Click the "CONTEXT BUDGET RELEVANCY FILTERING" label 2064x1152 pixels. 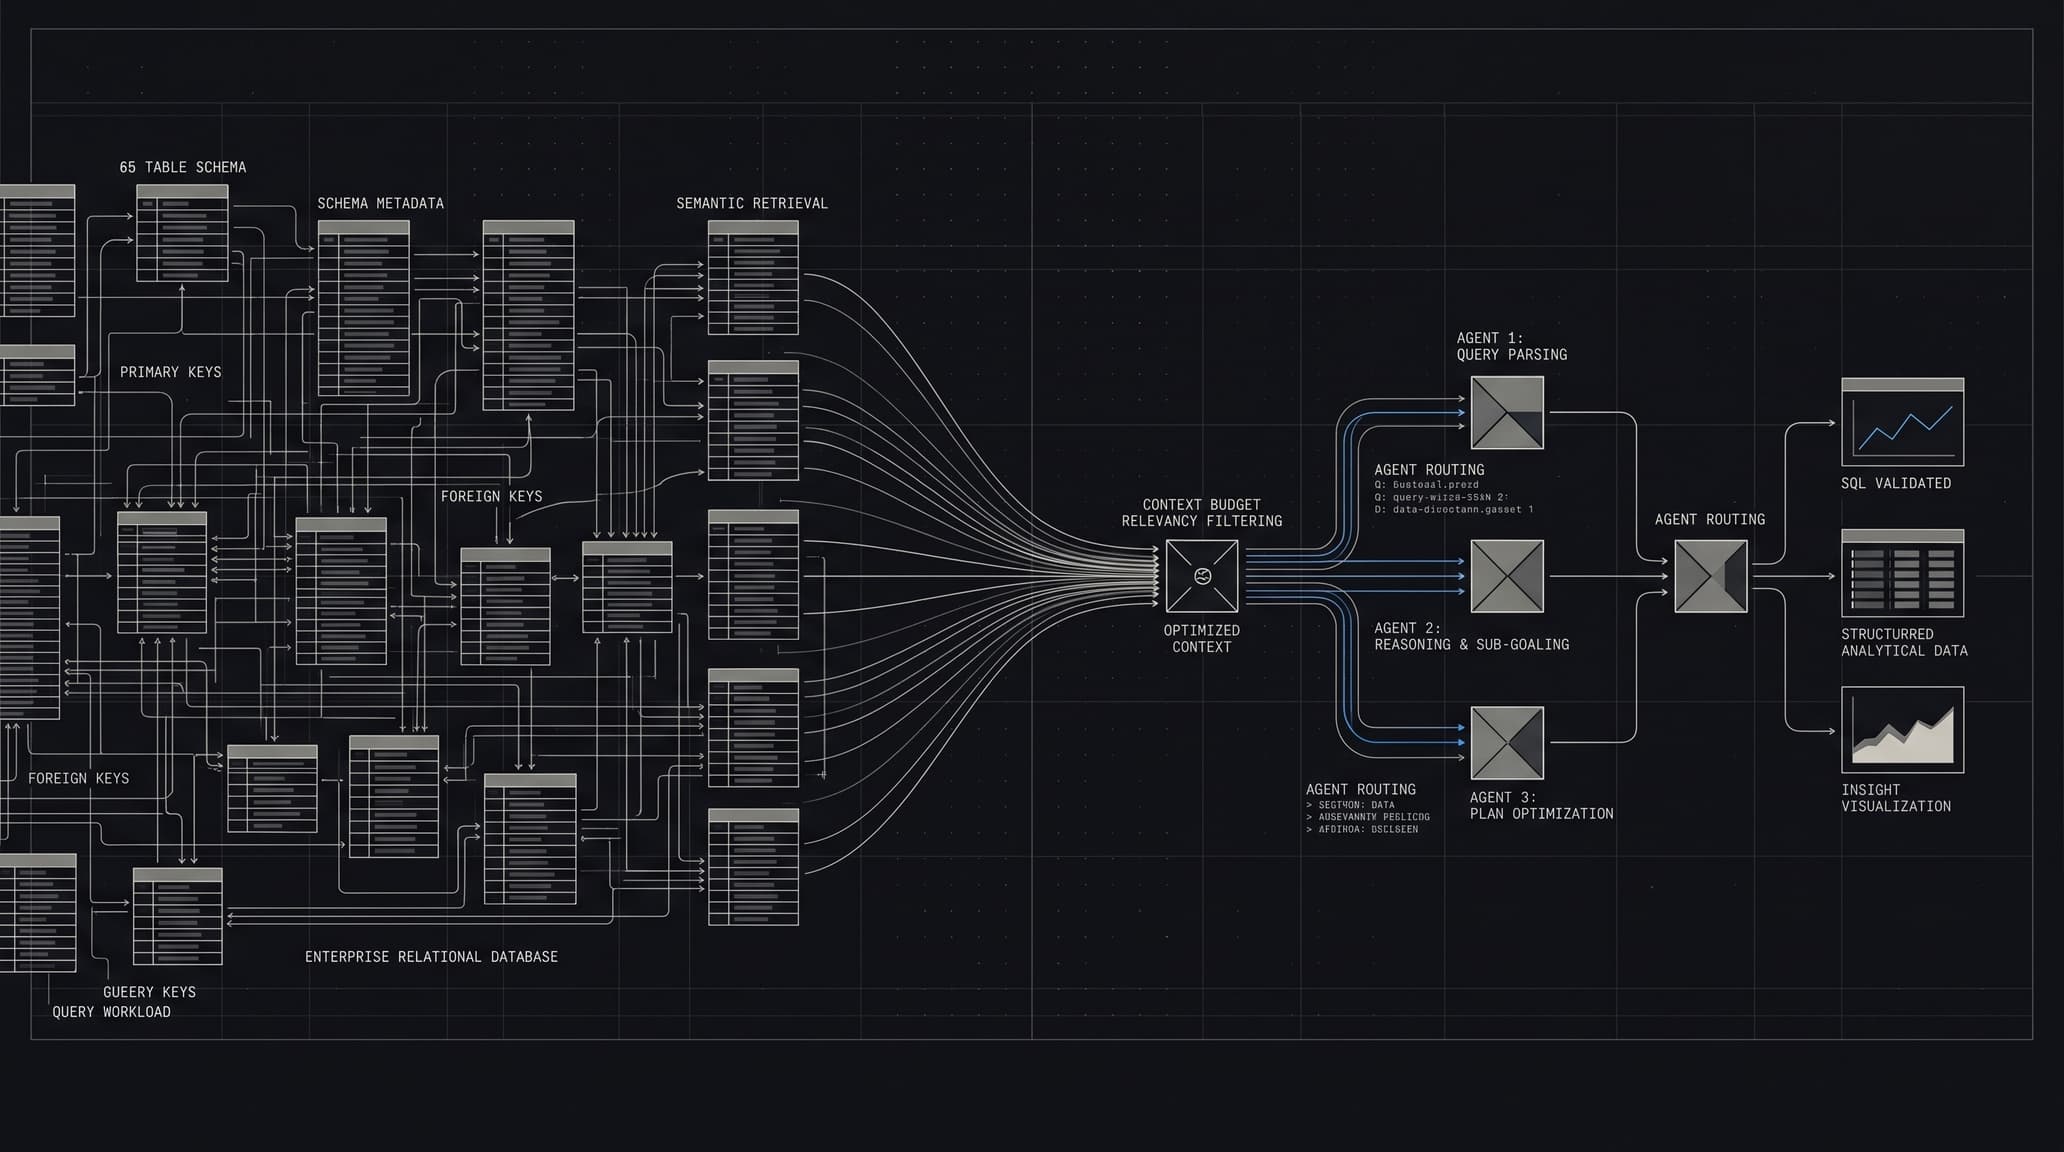[x=1202, y=513]
